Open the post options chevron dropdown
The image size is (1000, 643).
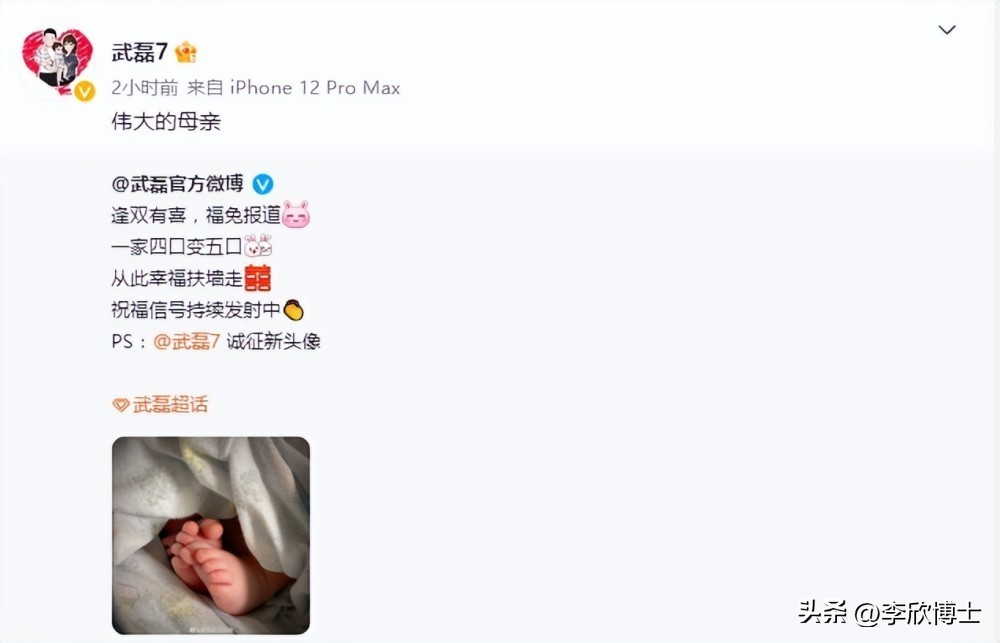(946, 29)
